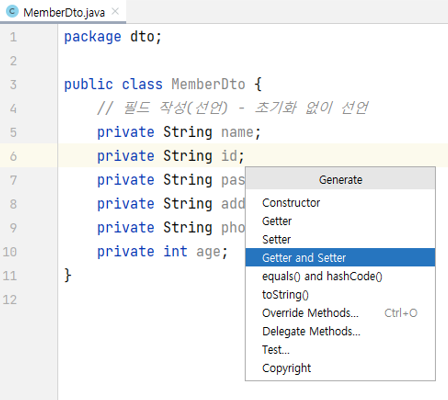Click the MemberDto class name
Viewport: 448px width, 400px height.
click(208, 84)
